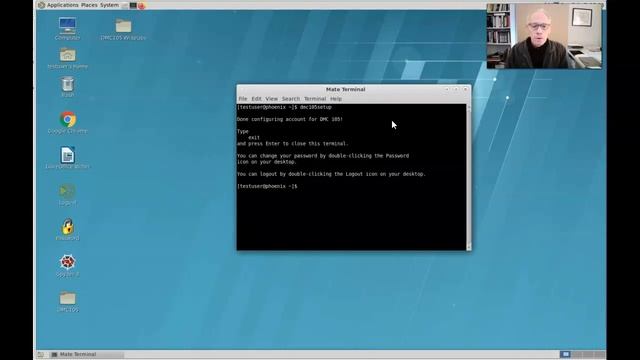Click the terminal prompt at bottom line
Viewport: 640px width, 360px height.
click(x=267, y=186)
